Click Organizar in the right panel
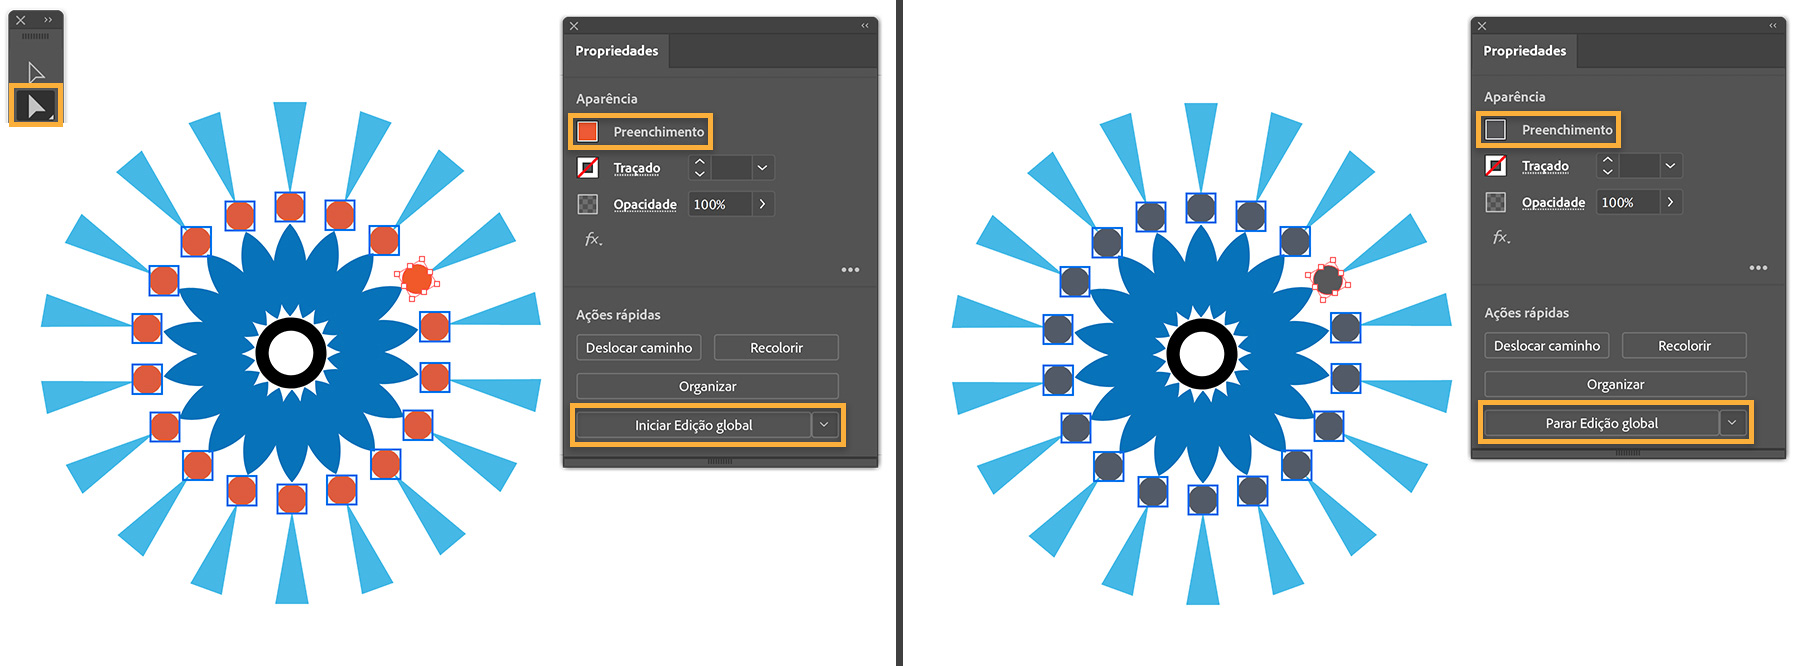 point(1615,384)
